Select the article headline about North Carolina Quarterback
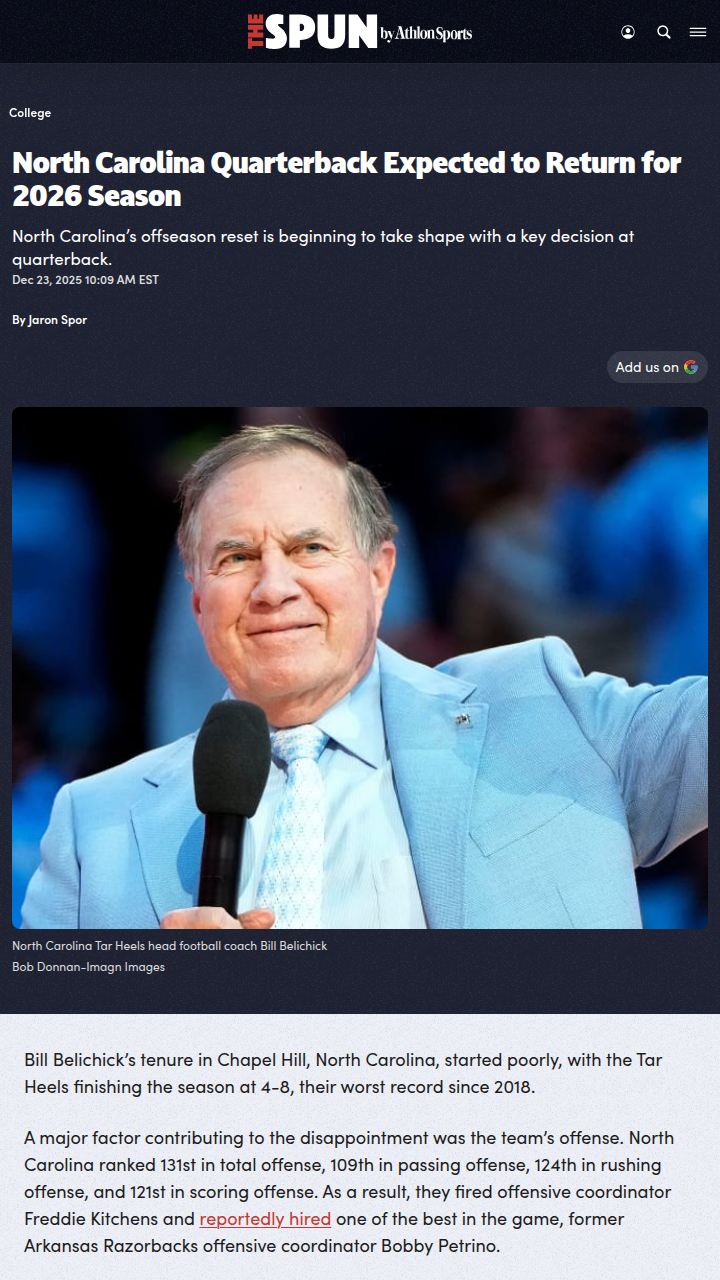The height and width of the screenshot is (1280, 720). [347, 178]
